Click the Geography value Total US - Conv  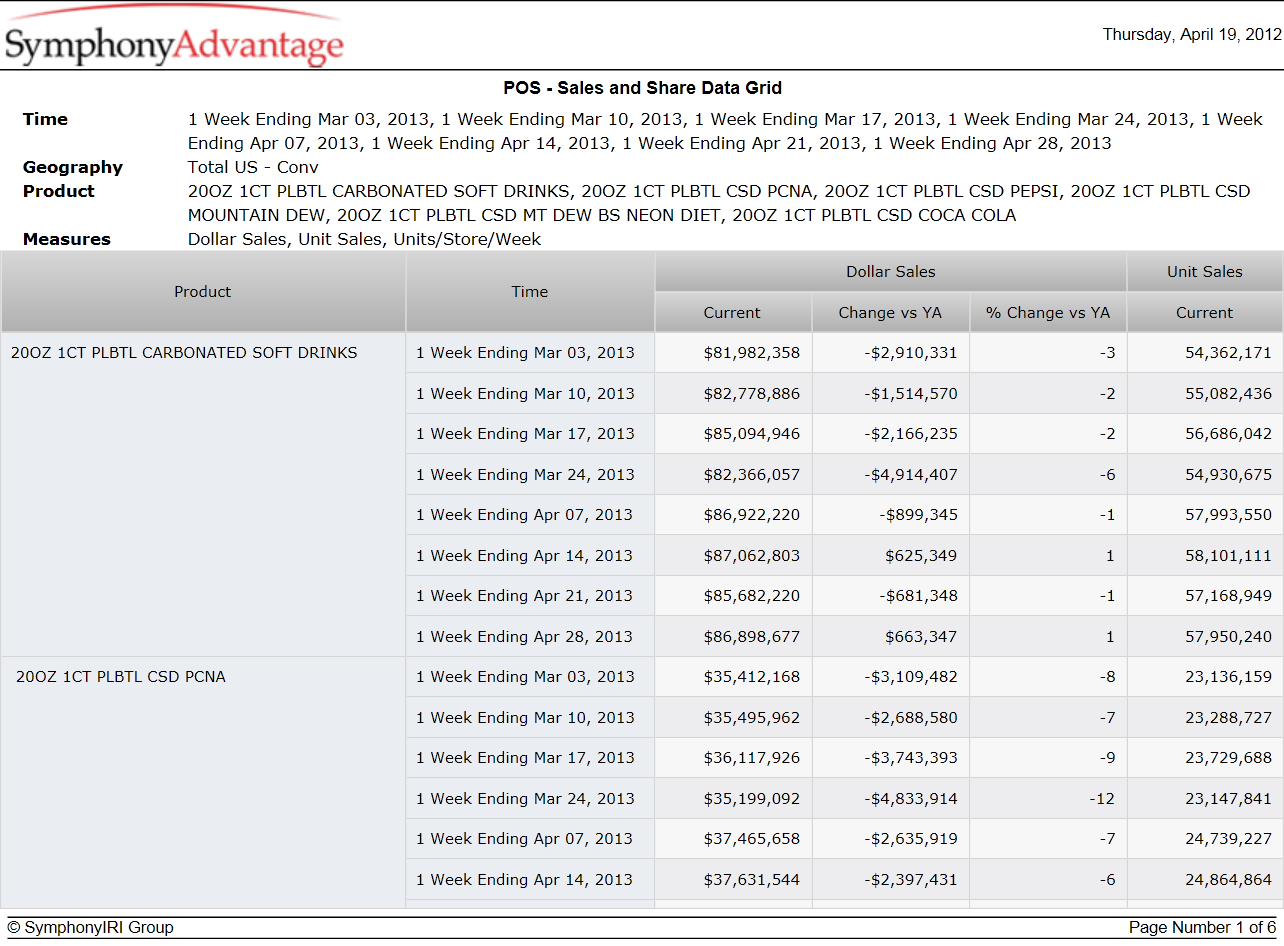click(253, 167)
